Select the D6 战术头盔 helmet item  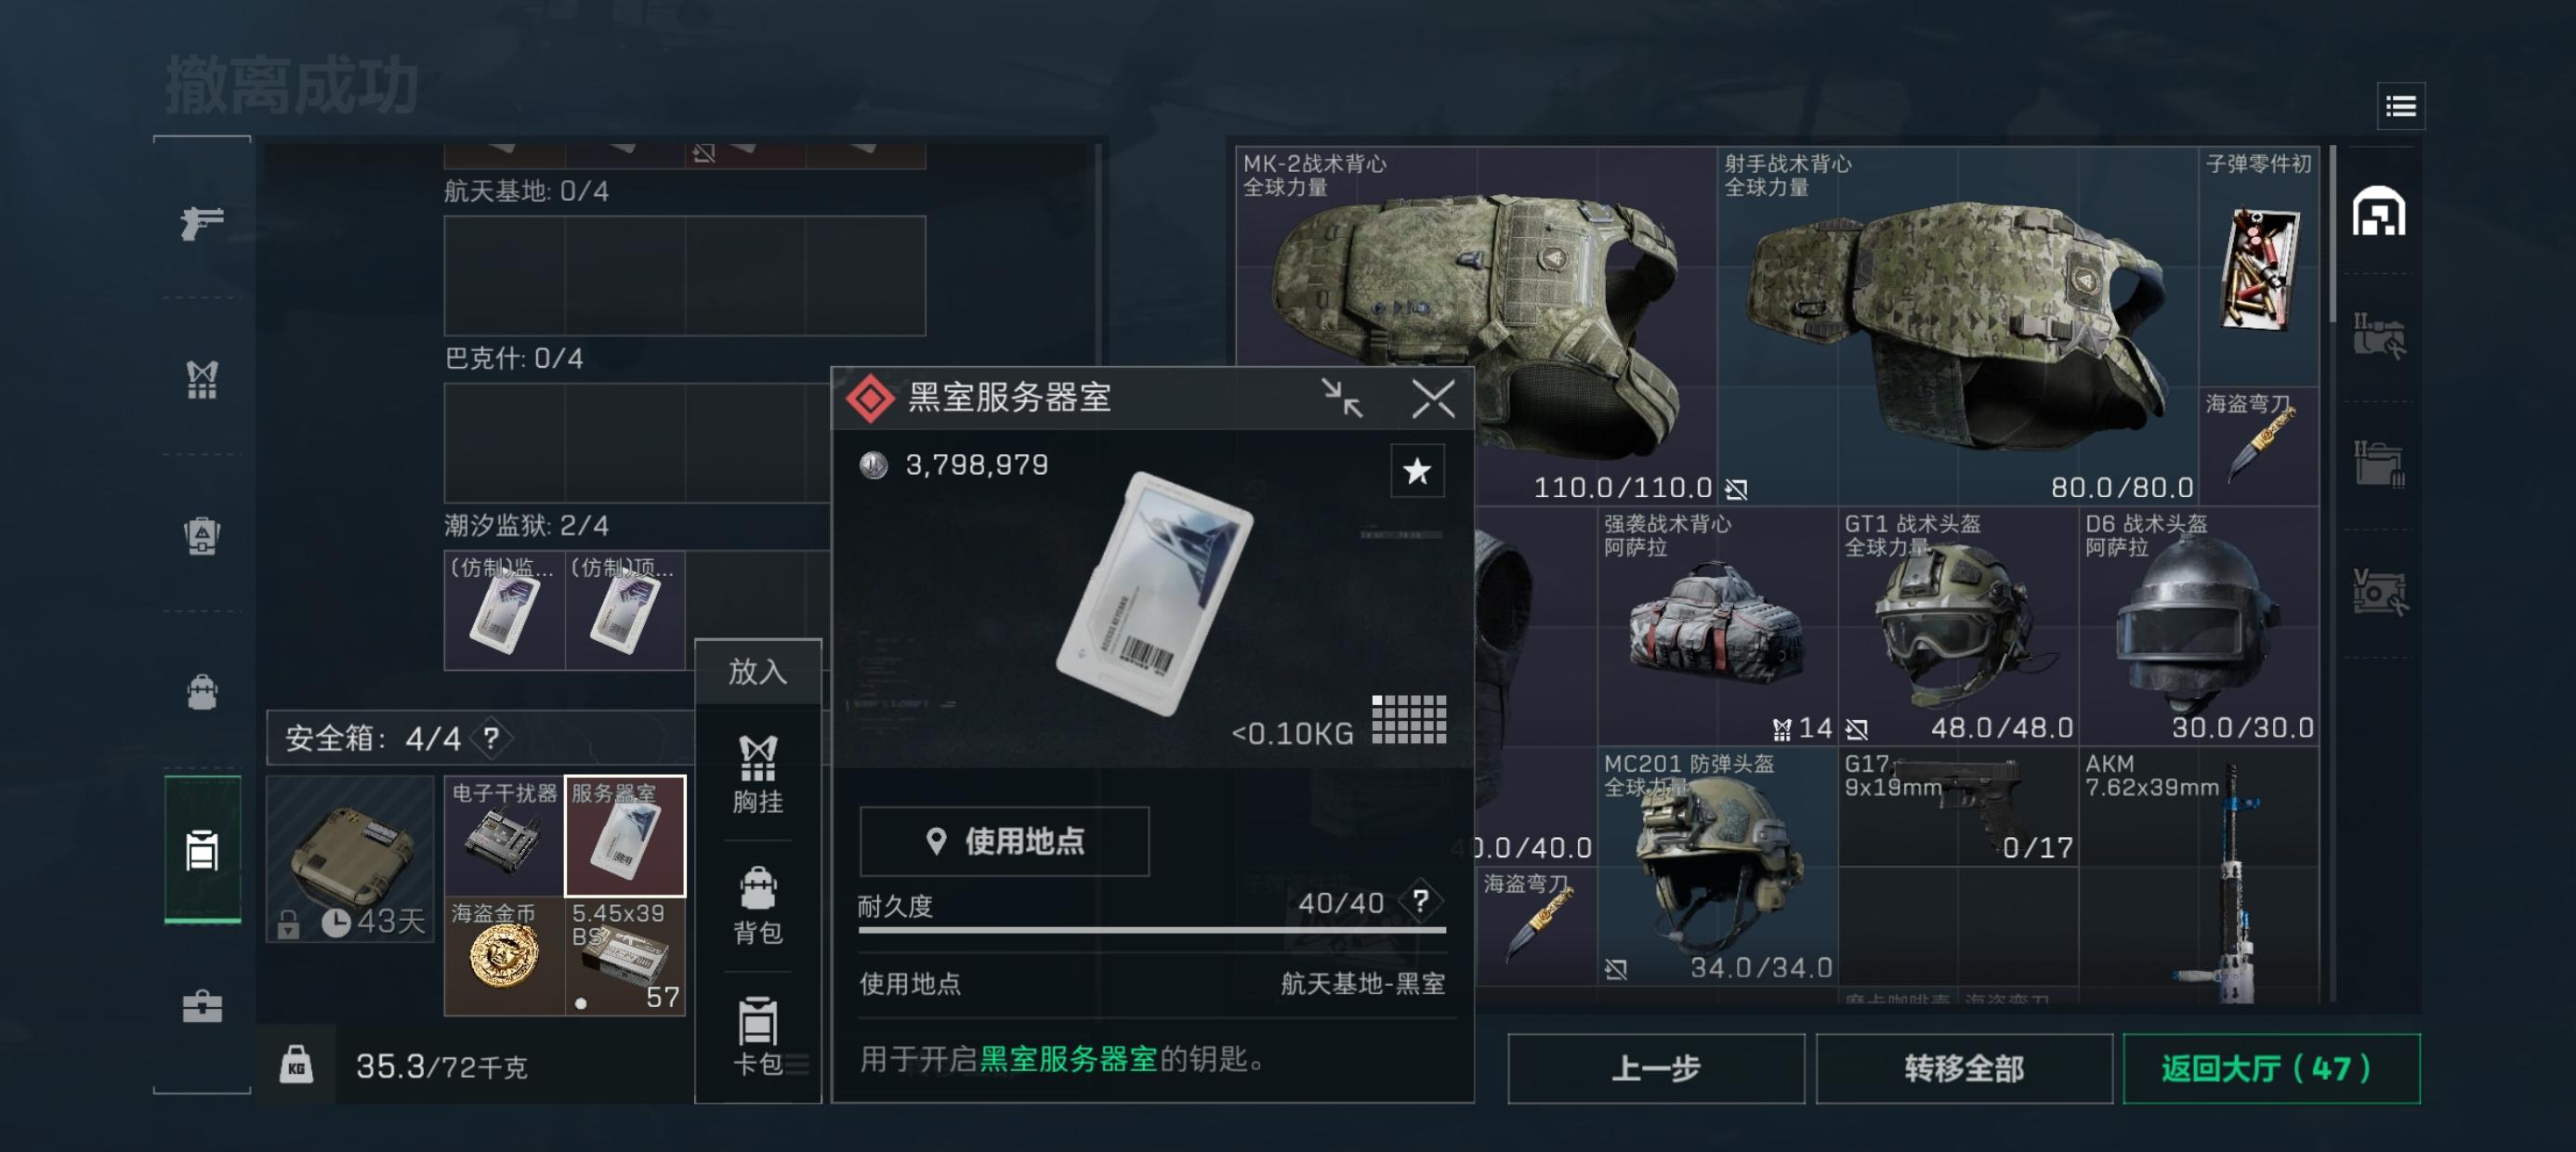point(2198,626)
